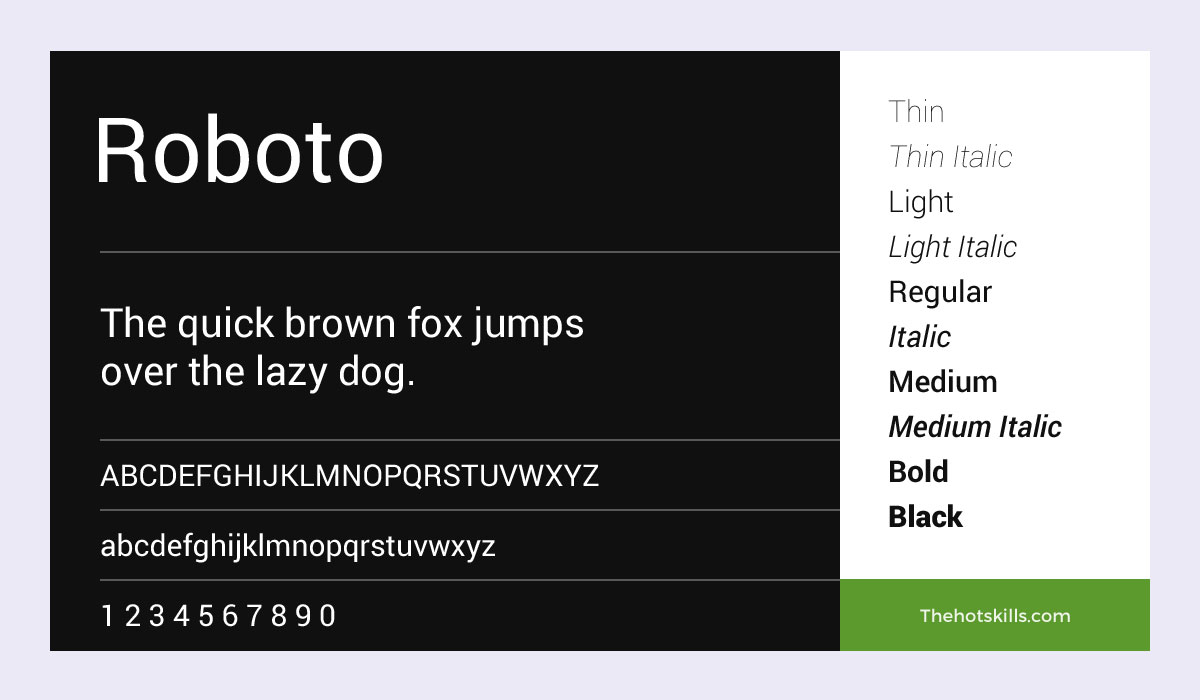Select the Thin font weight sample
The height and width of the screenshot is (700, 1200).
click(916, 112)
